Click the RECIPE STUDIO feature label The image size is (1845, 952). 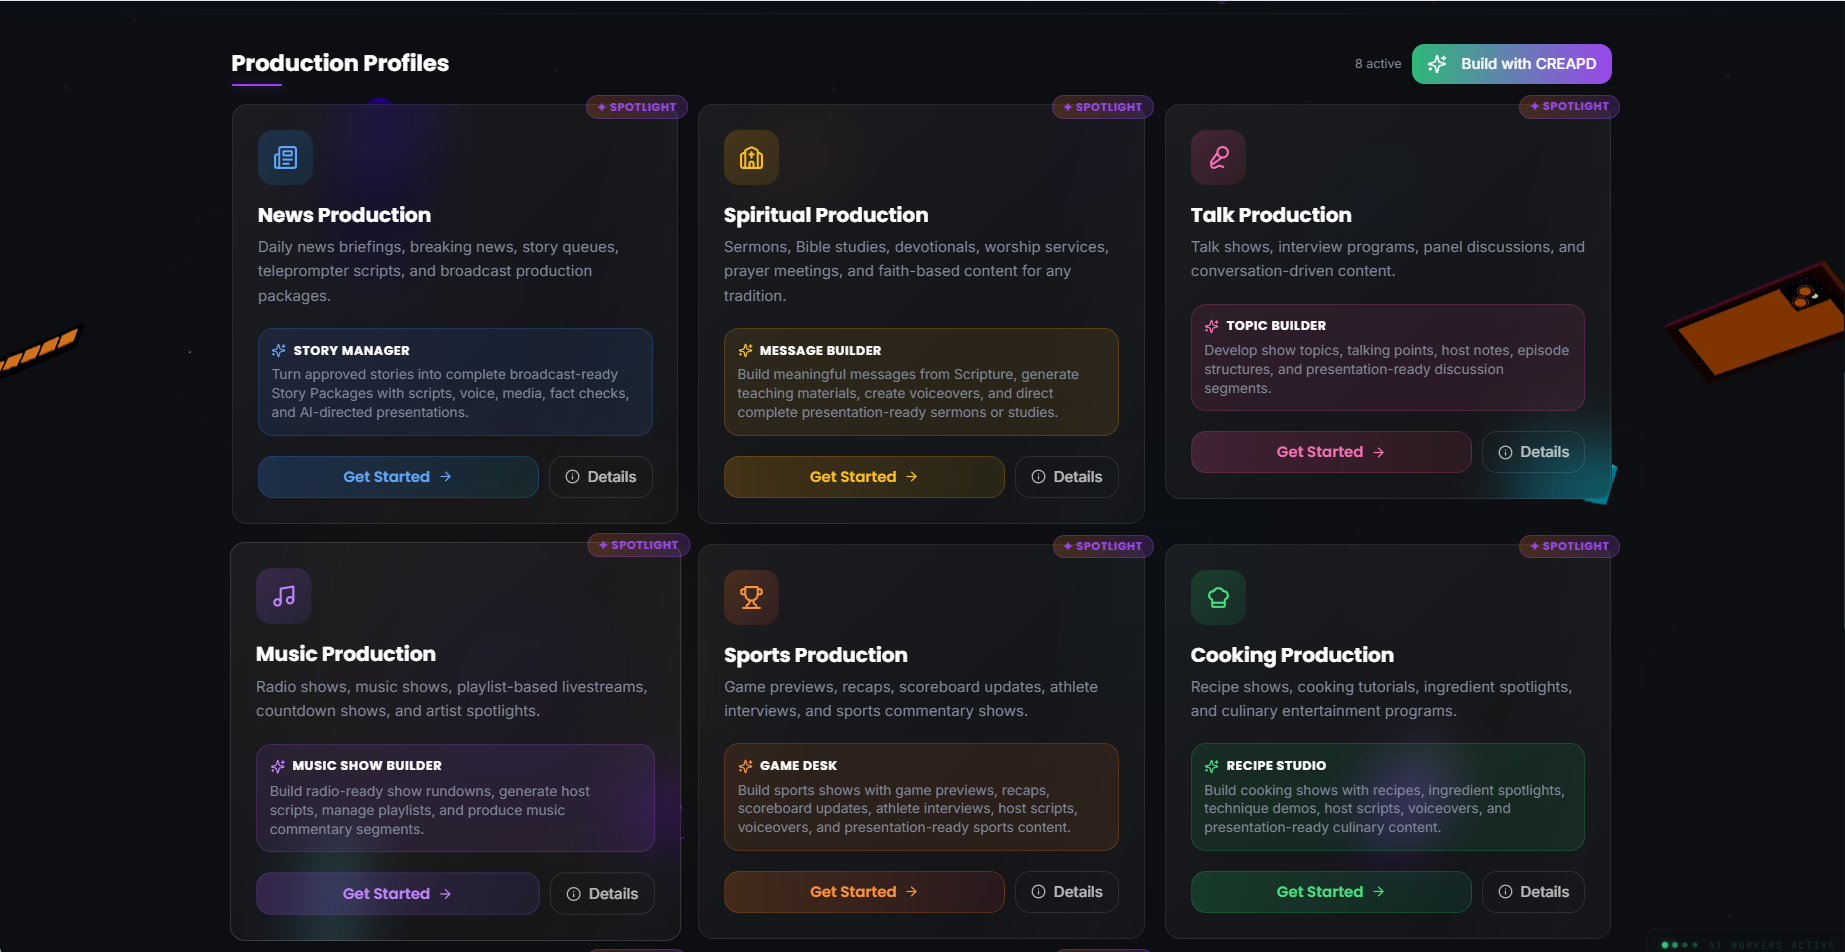point(1276,766)
